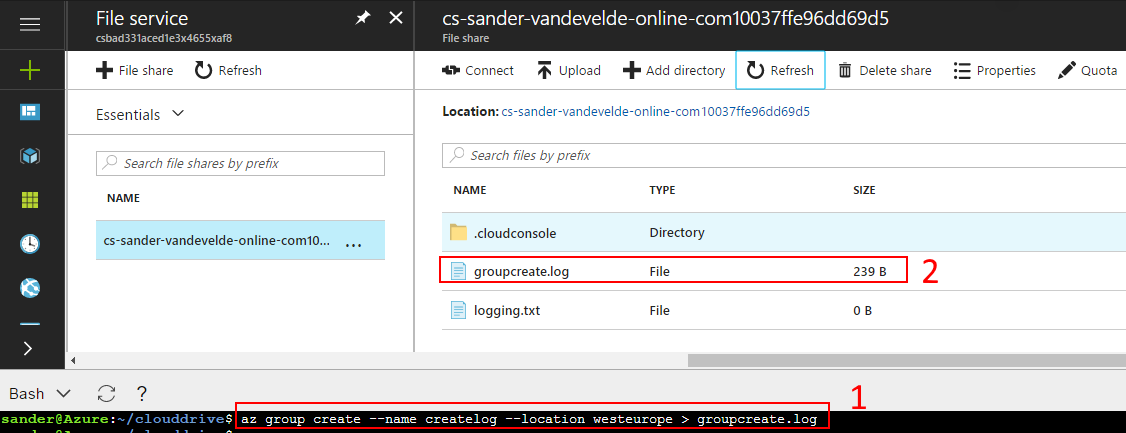The width and height of the screenshot is (1126, 433).
Task: Click Upload in the file share toolbar
Action: (x=568, y=70)
